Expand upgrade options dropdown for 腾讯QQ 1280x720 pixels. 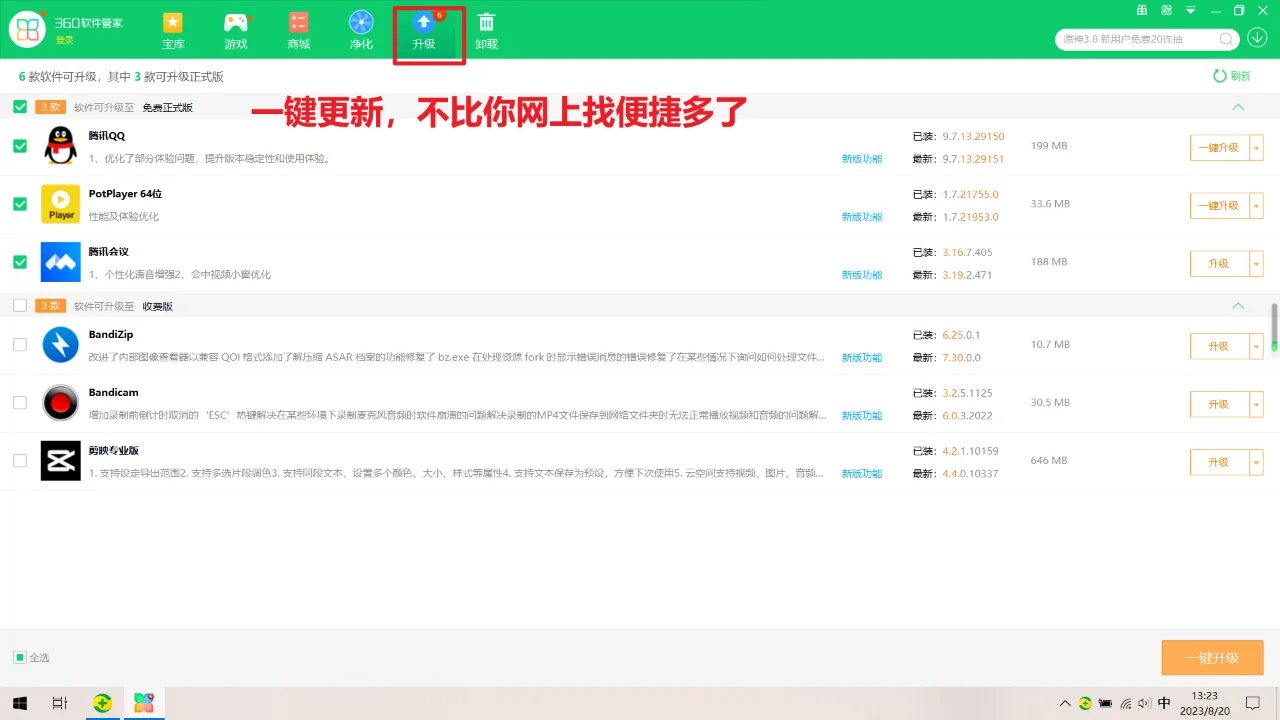(1257, 148)
